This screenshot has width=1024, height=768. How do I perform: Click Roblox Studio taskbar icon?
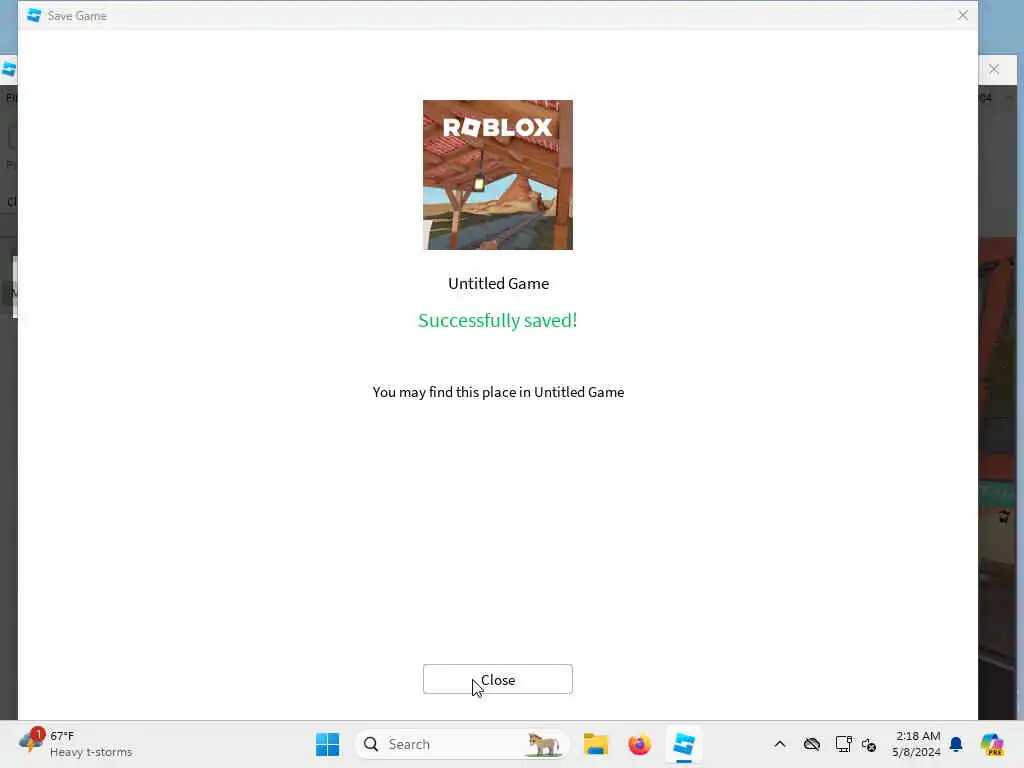point(684,744)
